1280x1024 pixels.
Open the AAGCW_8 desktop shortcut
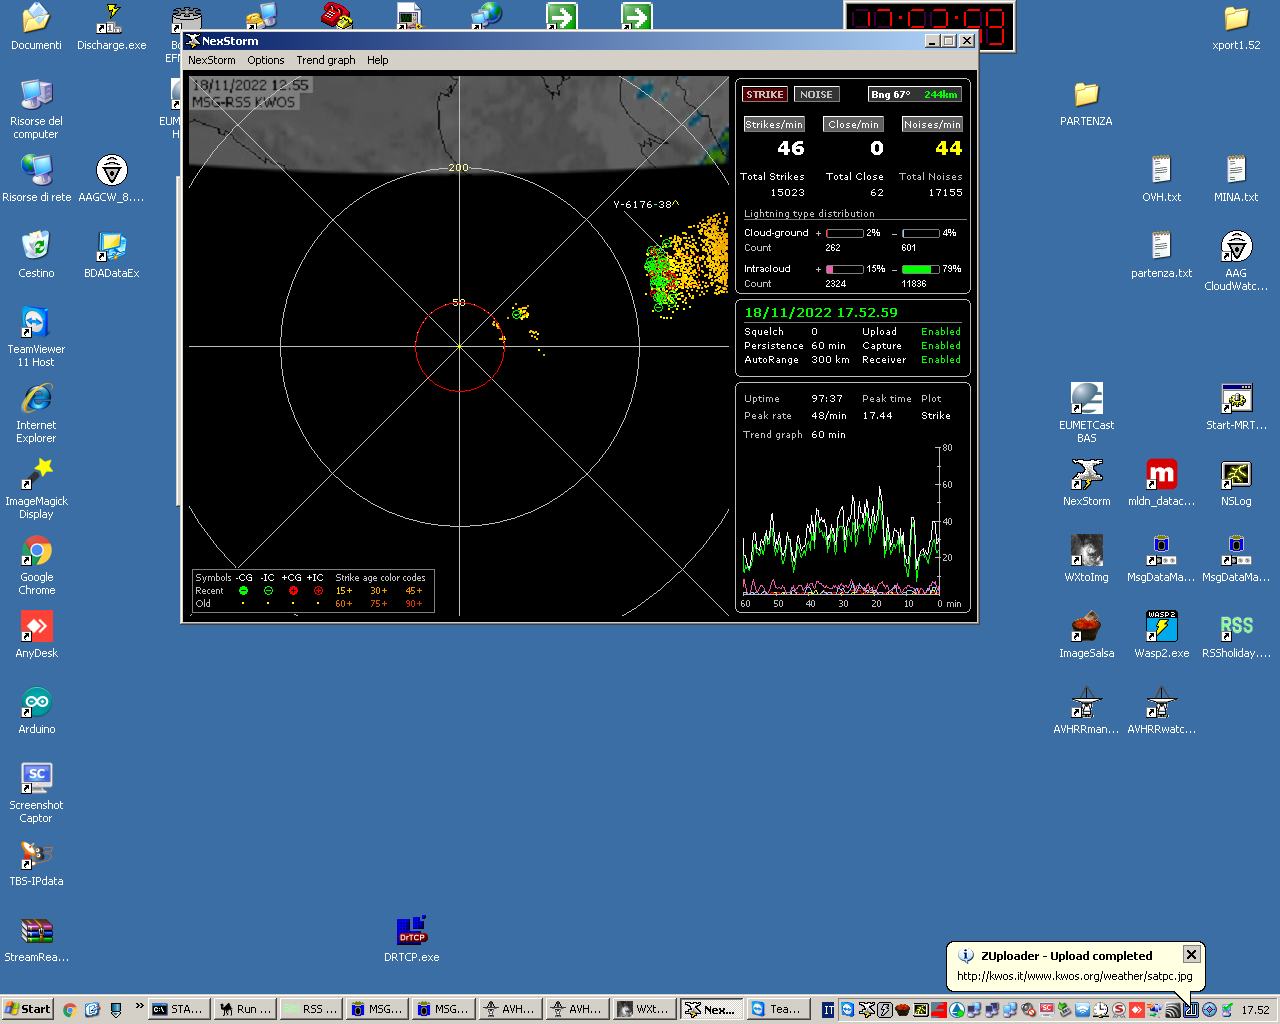pos(111,179)
